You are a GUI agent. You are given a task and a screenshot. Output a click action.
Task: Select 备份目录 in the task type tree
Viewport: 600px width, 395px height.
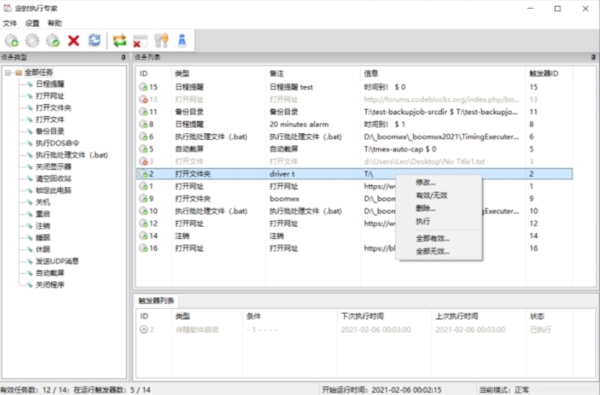coord(50,131)
